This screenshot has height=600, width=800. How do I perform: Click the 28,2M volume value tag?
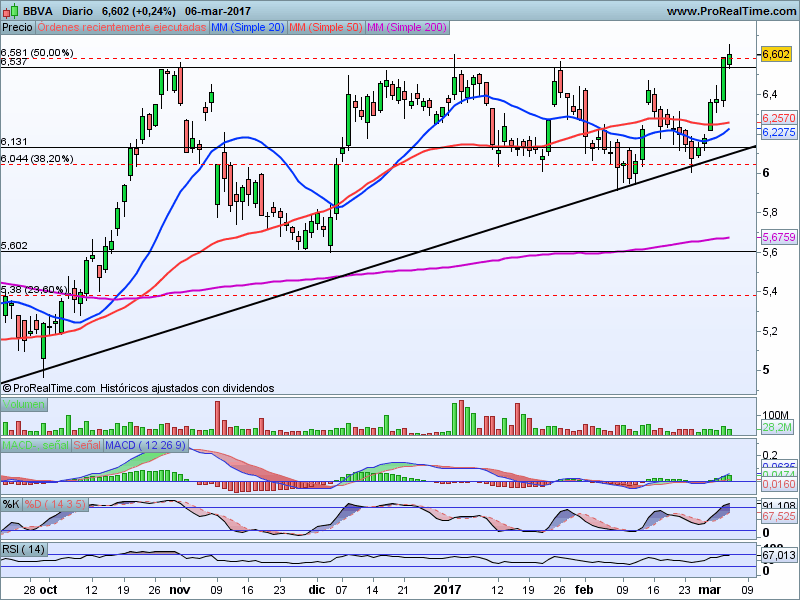[x=778, y=428]
